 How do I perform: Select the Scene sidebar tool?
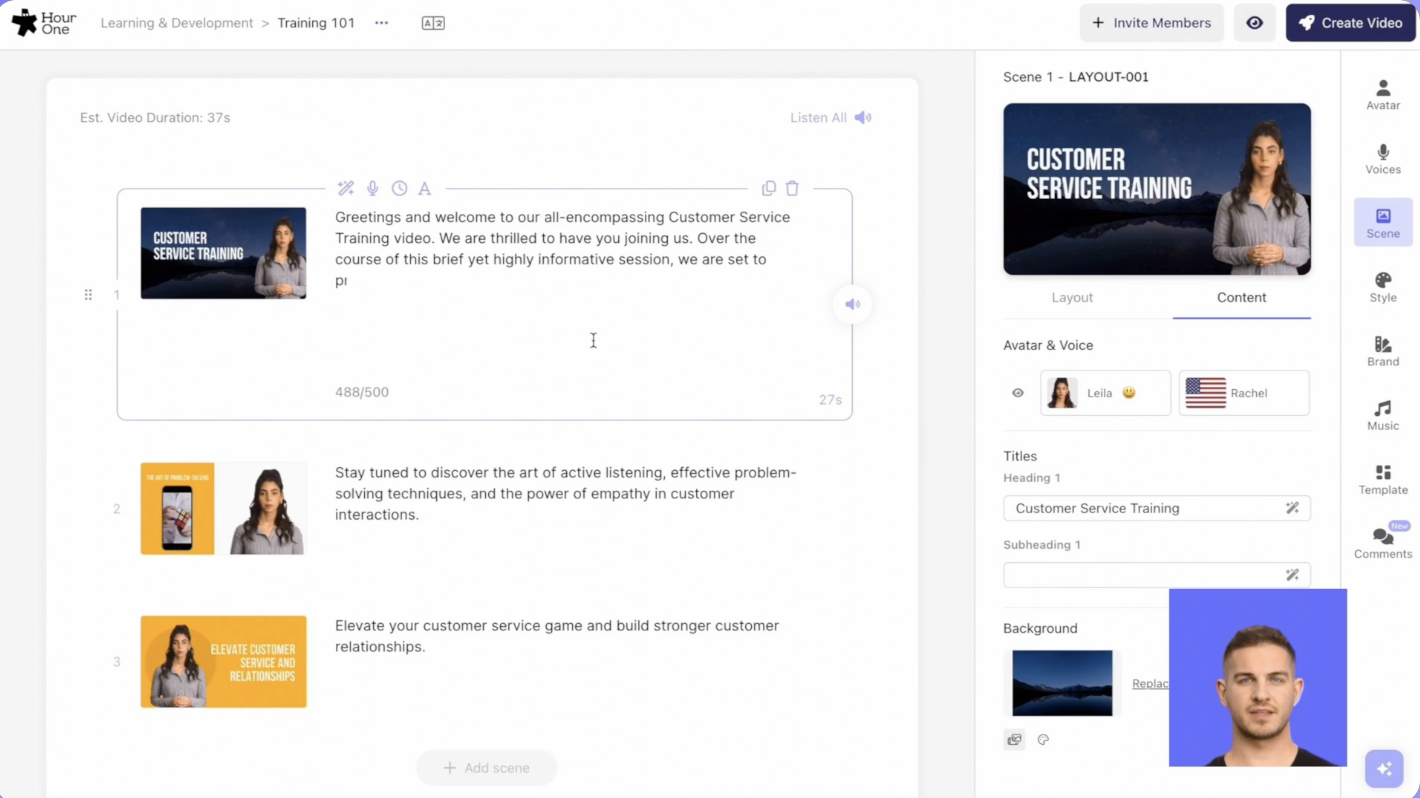(x=1383, y=223)
